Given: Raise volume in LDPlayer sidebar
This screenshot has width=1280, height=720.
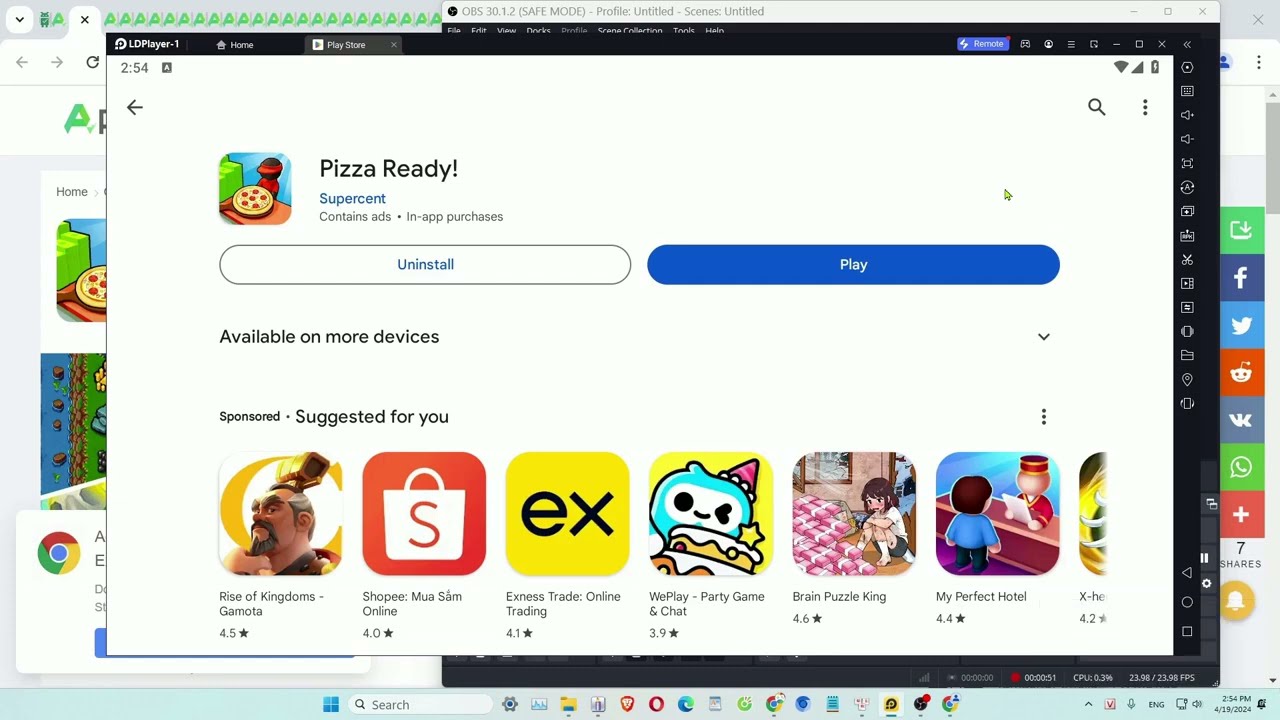Looking at the screenshot, I should pyautogui.click(x=1187, y=115).
